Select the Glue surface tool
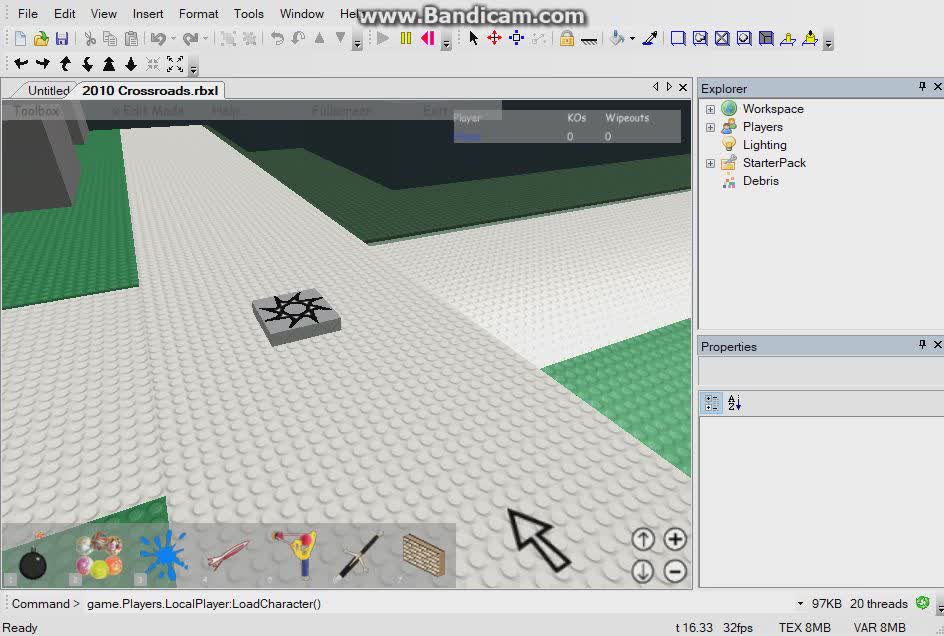 pos(700,39)
